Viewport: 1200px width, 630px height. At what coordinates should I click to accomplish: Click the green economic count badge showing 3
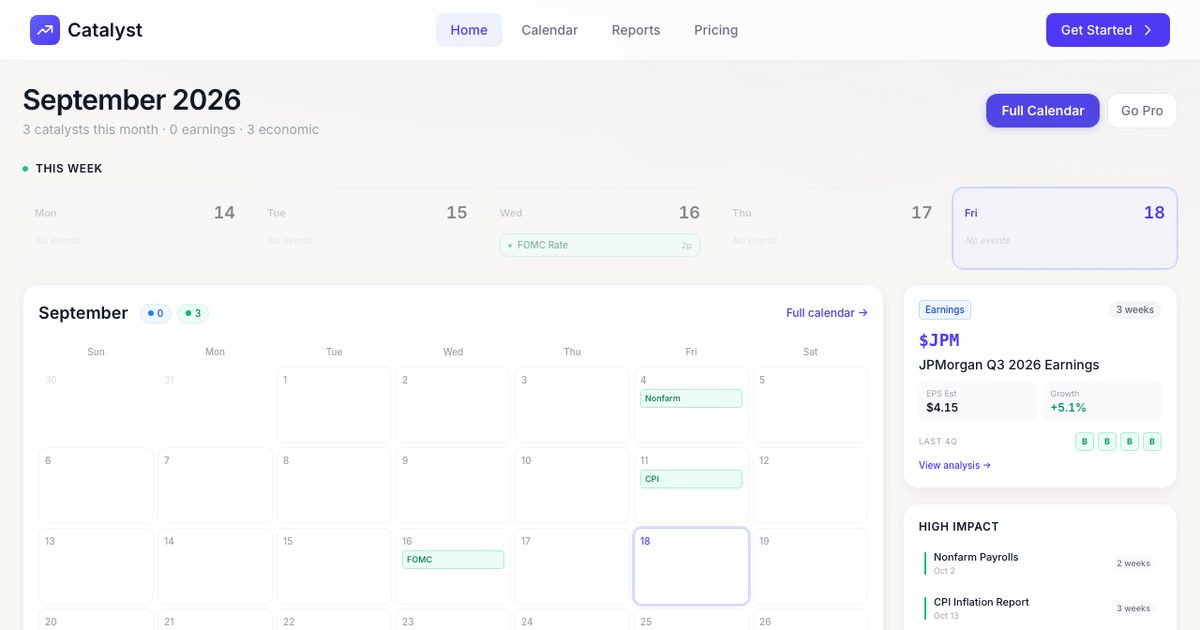point(193,313)
